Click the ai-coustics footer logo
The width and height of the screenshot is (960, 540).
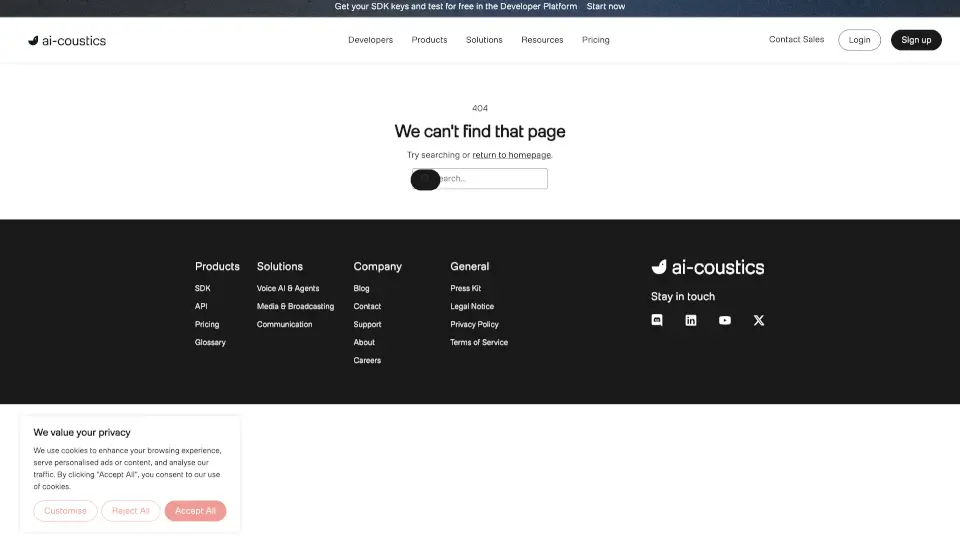tap(708, 267)
